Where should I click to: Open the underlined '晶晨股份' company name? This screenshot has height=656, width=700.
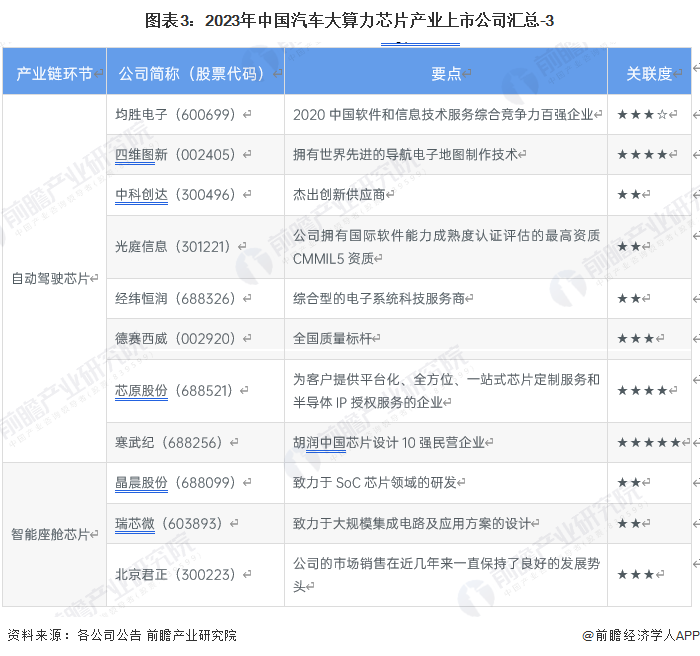pyautogui.click(x=141, y=483)
